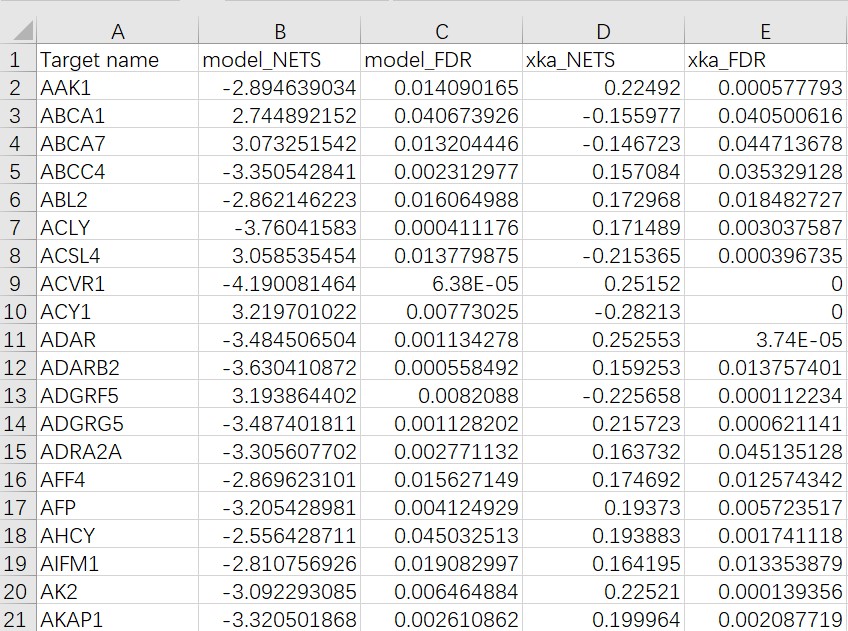This screenshot has width=848, height=631.
Task: Select cell containing AAK1
Action: coord(117,88)
